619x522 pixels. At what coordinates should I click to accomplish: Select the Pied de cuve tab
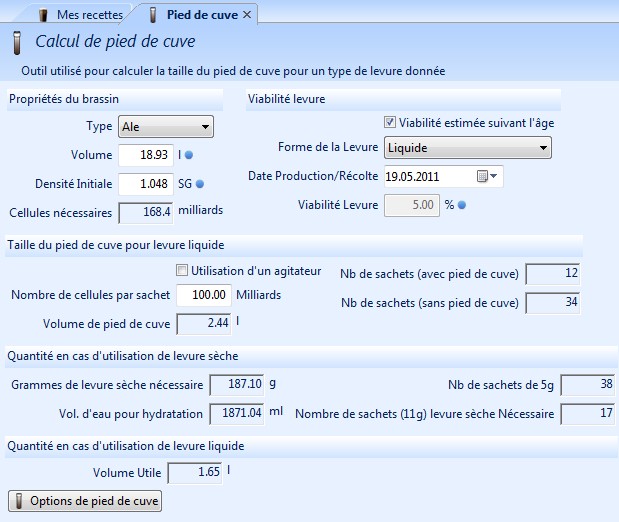pyautogui.click(x=200, y=15)
